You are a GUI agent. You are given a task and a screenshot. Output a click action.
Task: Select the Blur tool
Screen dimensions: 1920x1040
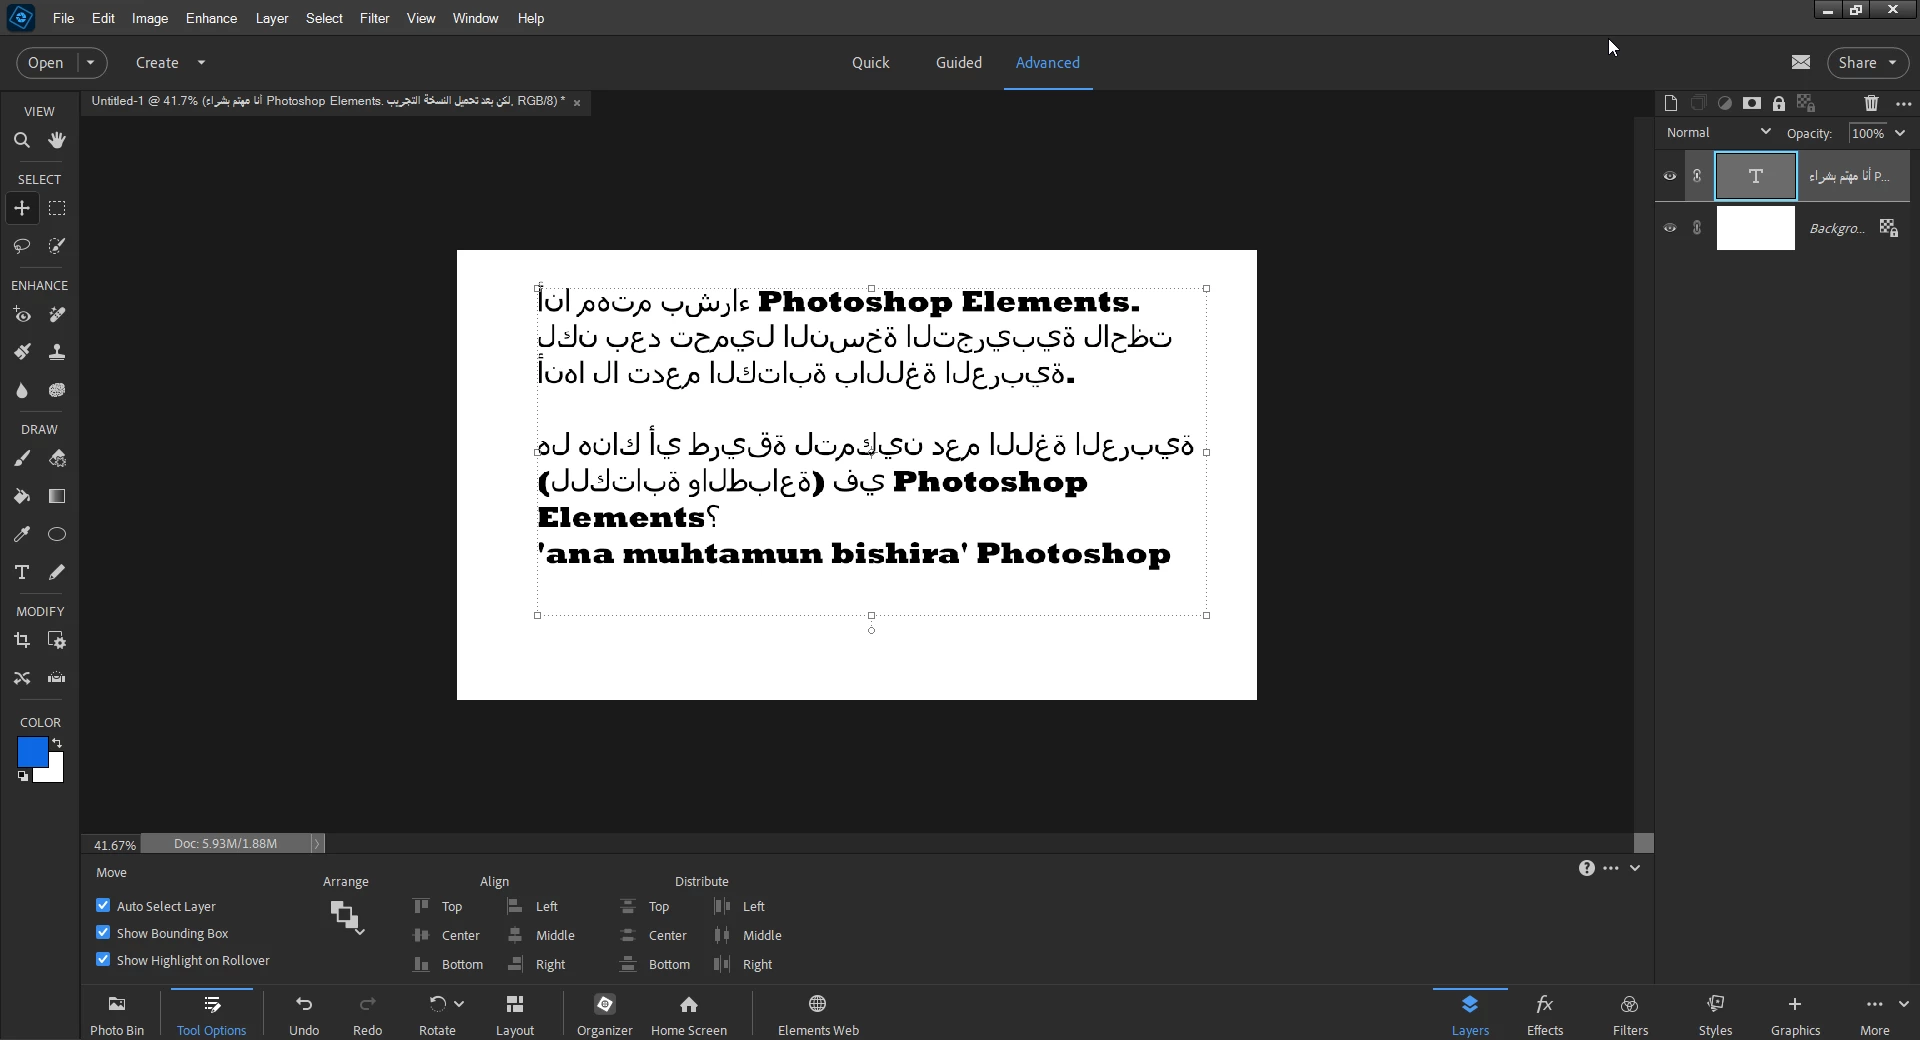pos(22,390)
